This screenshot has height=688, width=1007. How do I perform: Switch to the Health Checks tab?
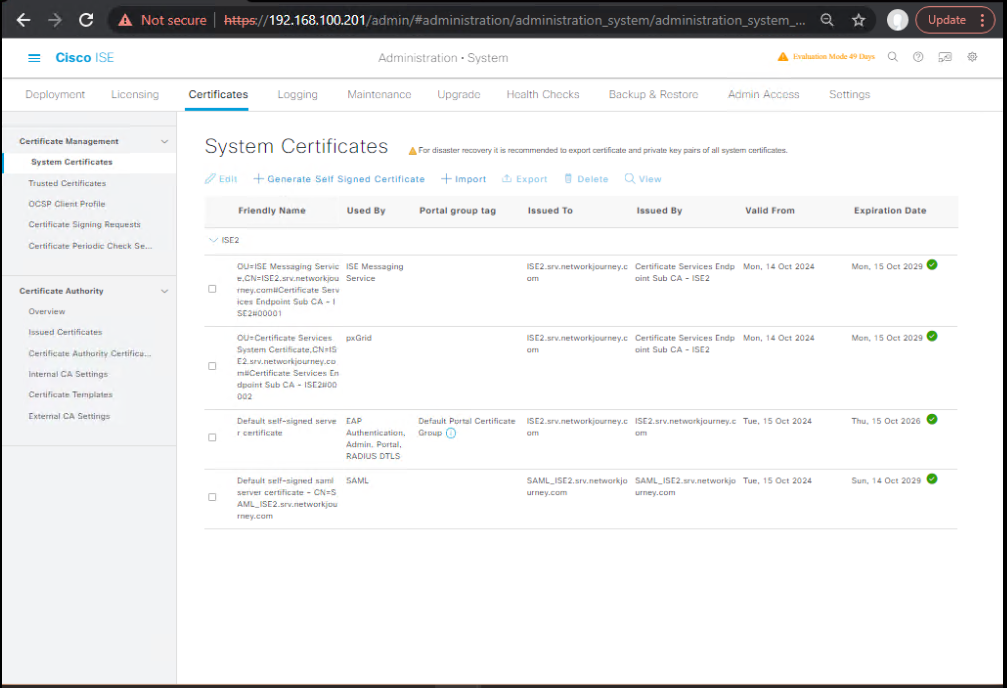coord(543,94)
